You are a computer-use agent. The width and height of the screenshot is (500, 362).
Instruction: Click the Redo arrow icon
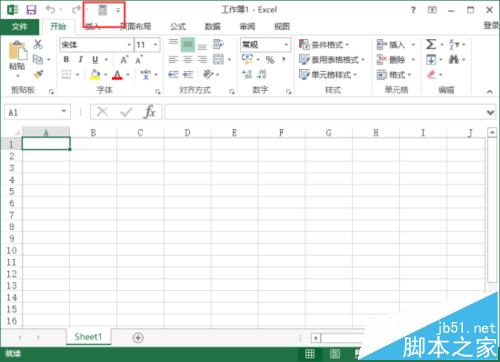click(76, 10)
